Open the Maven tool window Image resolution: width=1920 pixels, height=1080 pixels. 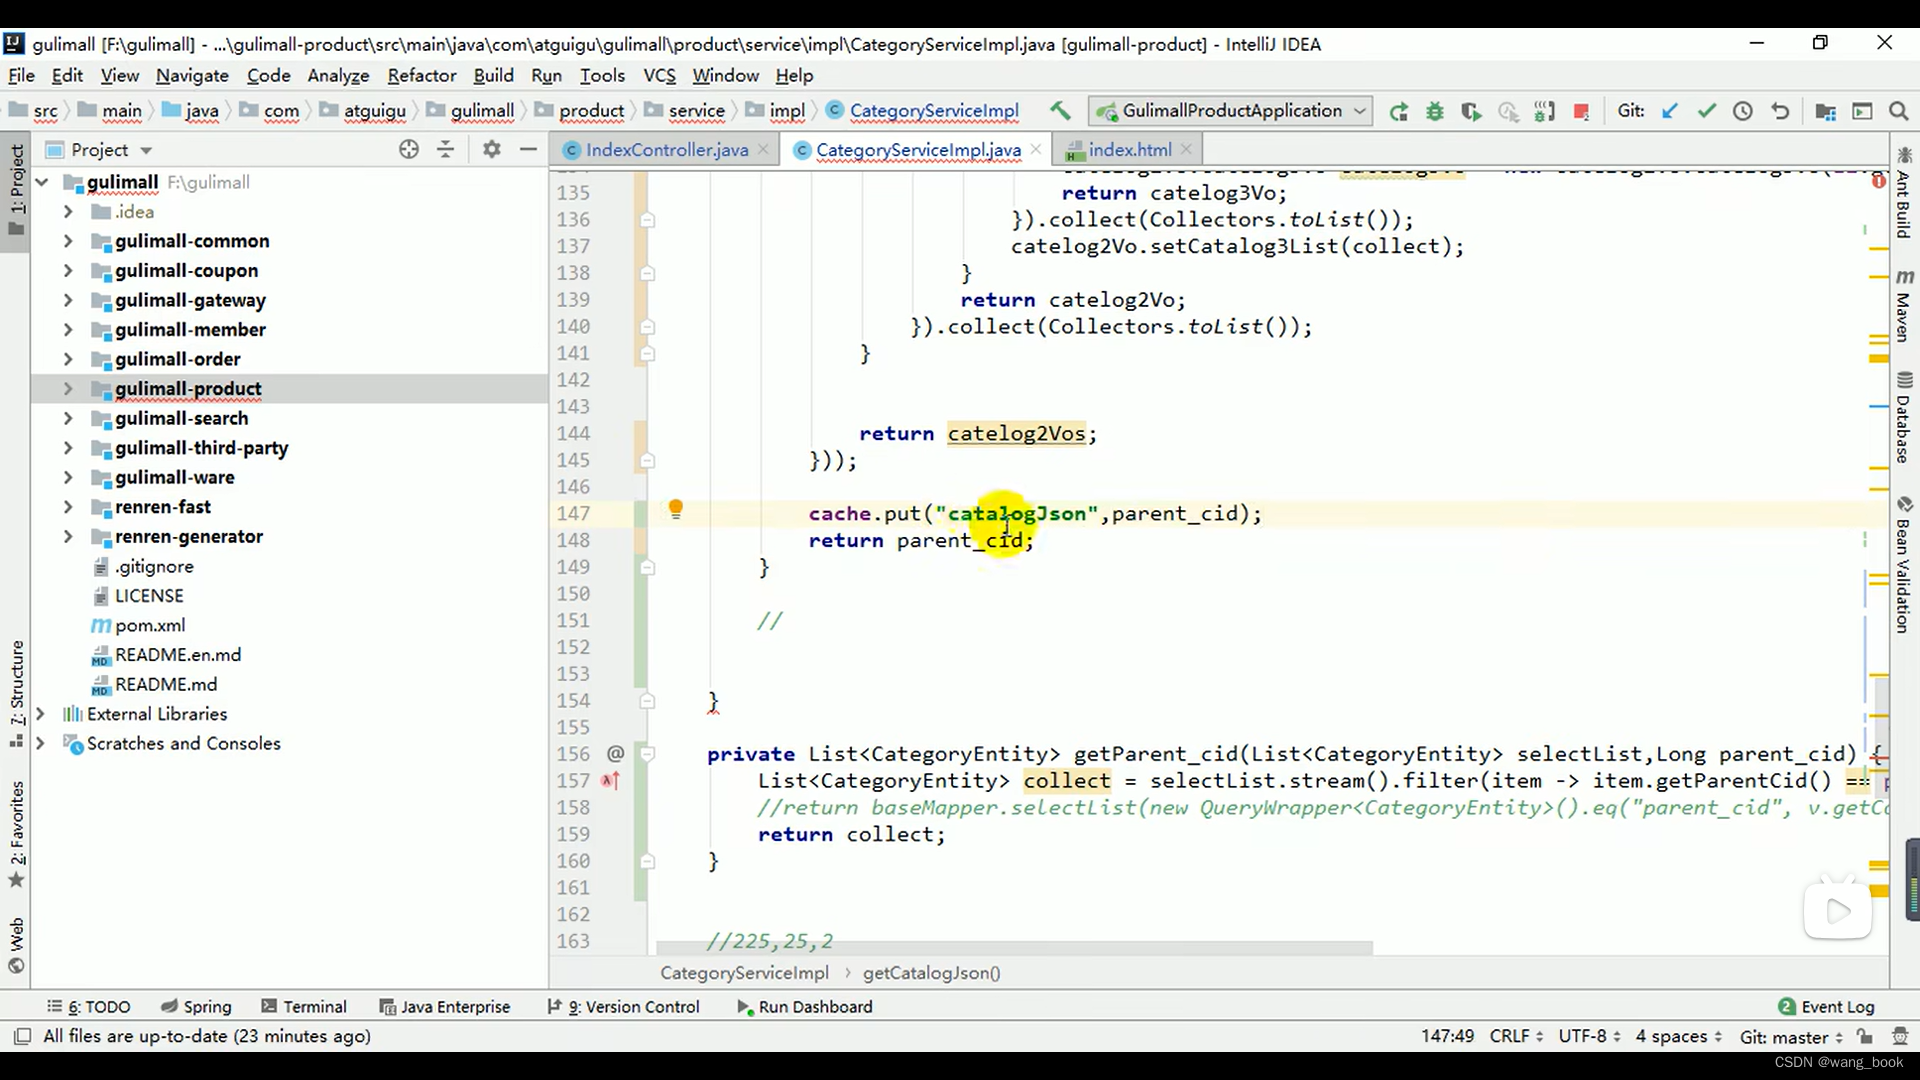[x=1904, y=306]
